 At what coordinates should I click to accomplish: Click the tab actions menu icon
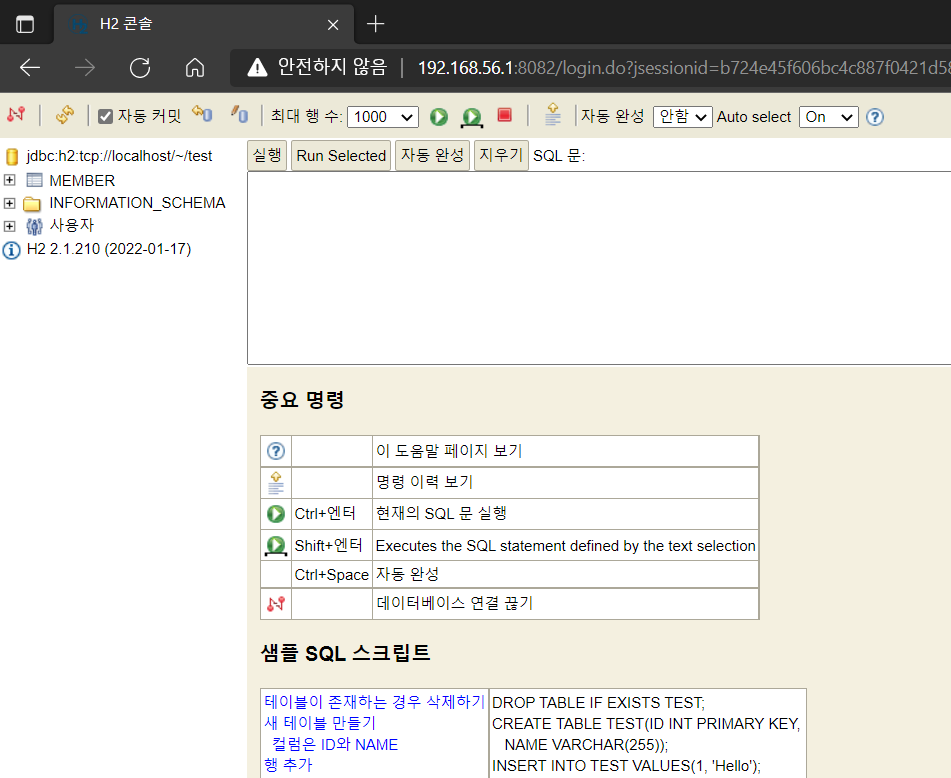tap(25, 25)
